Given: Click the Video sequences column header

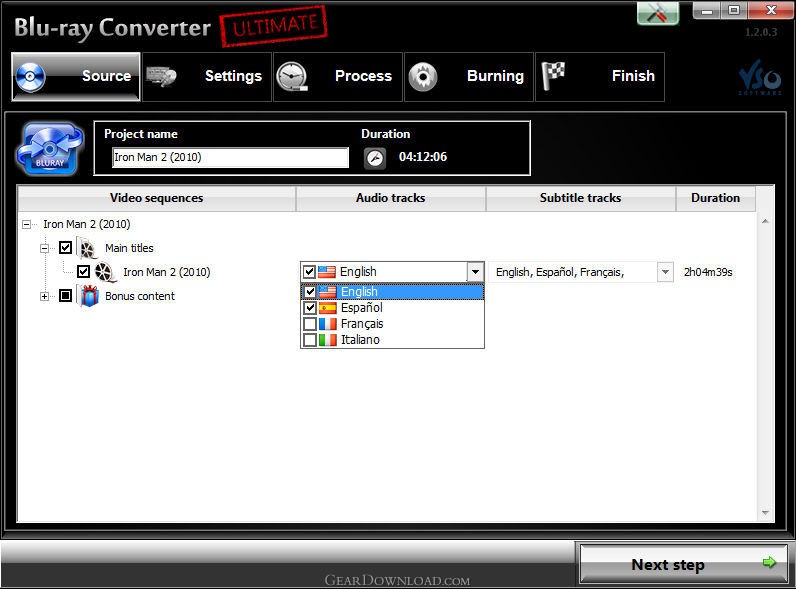Looking at the screenshot, I should (x=156, y=198).
